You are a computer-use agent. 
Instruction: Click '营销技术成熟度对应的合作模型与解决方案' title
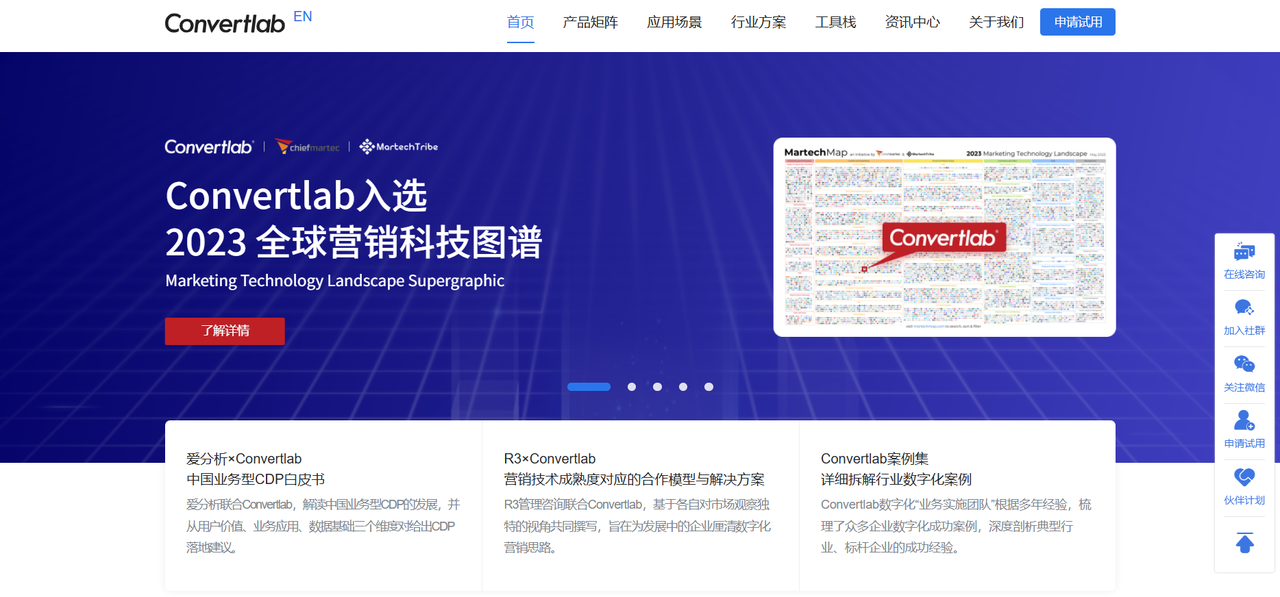[x=634, y=479]
